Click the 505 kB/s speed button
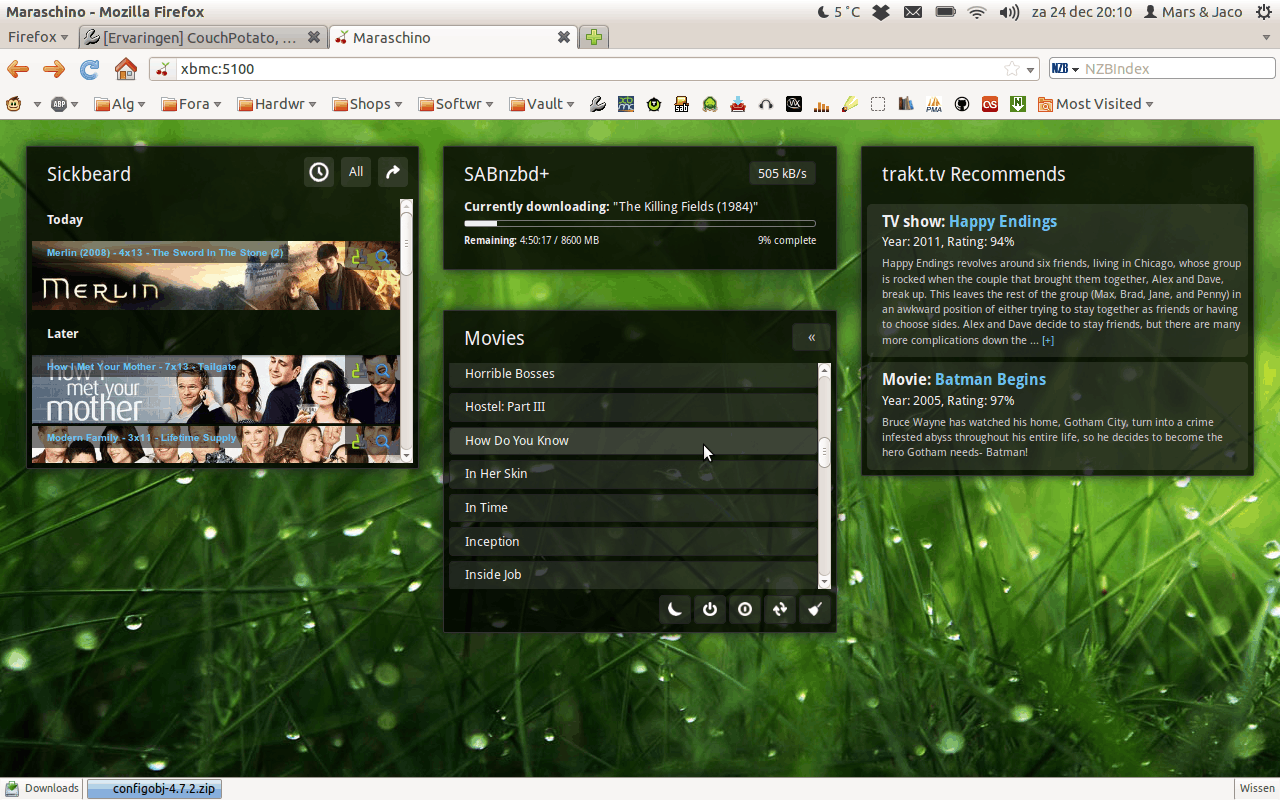The height and width of the screenshot is (800, 1280). point(782,173)
